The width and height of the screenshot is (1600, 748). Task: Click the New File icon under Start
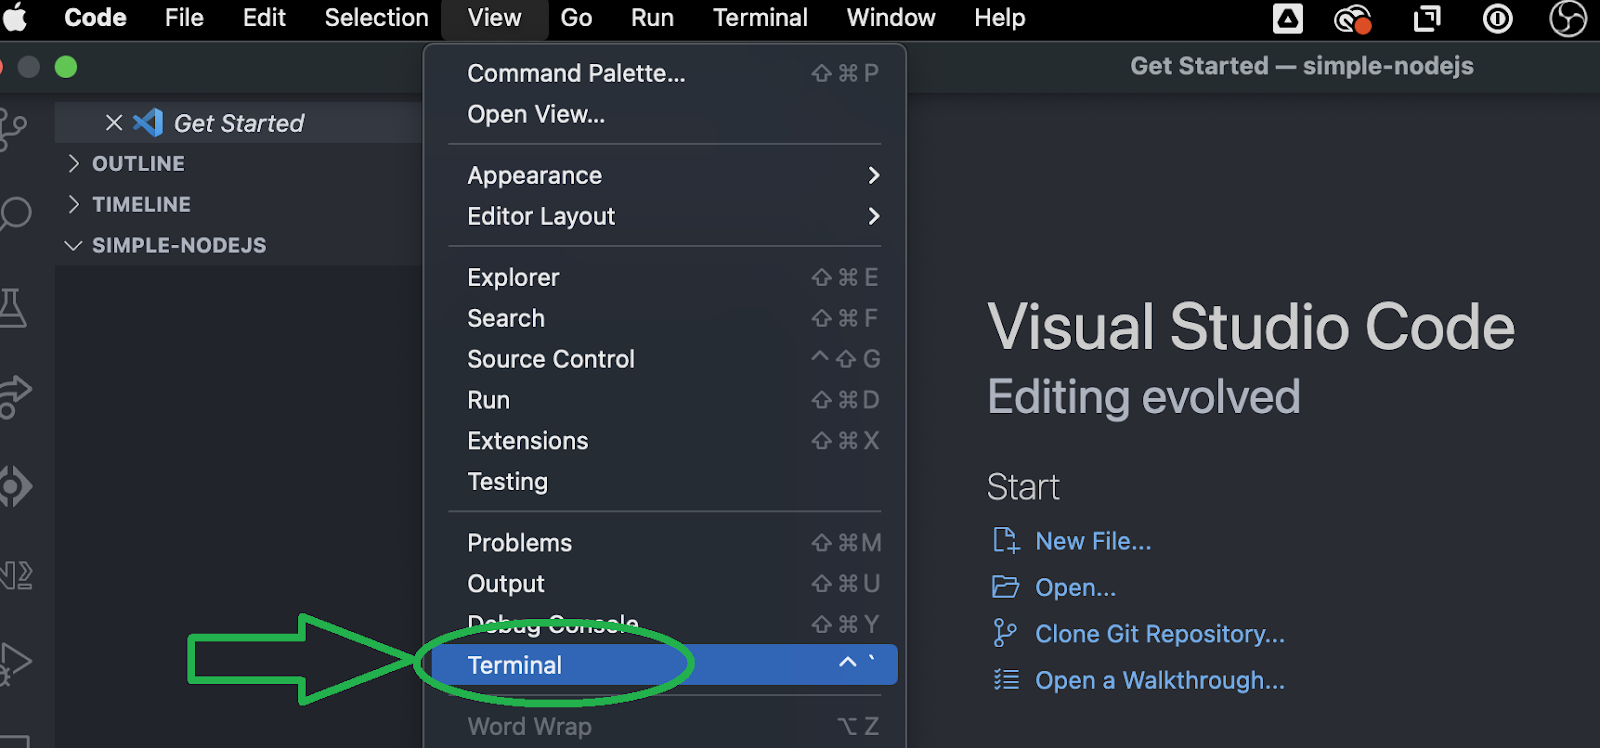click(1006, 541)
